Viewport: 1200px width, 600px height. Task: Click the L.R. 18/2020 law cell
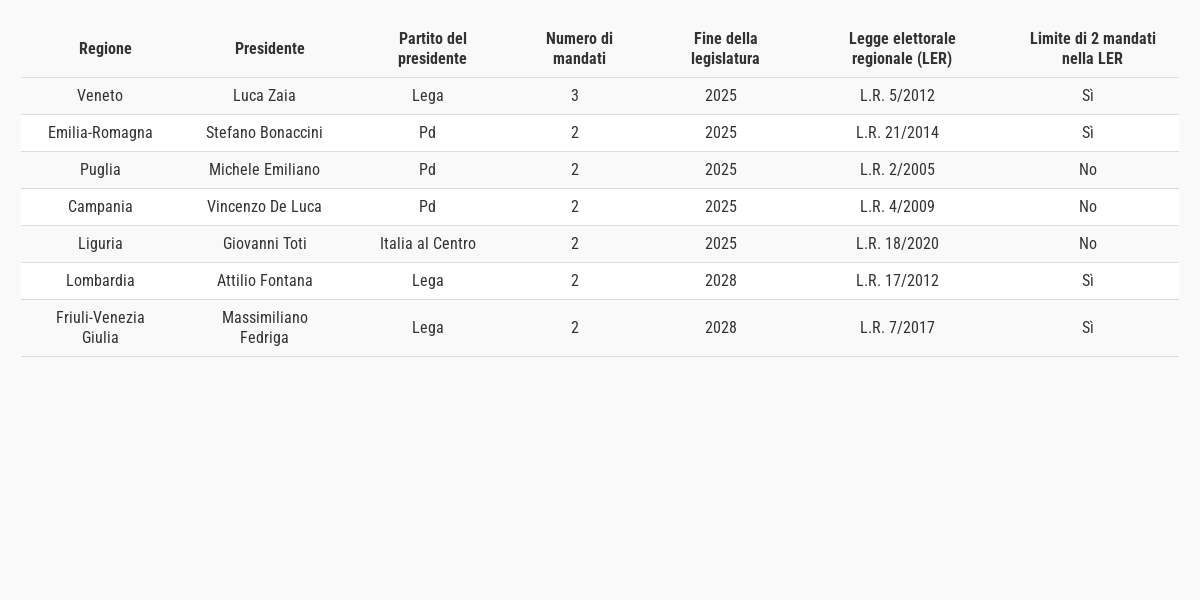[x=897, y=244]
